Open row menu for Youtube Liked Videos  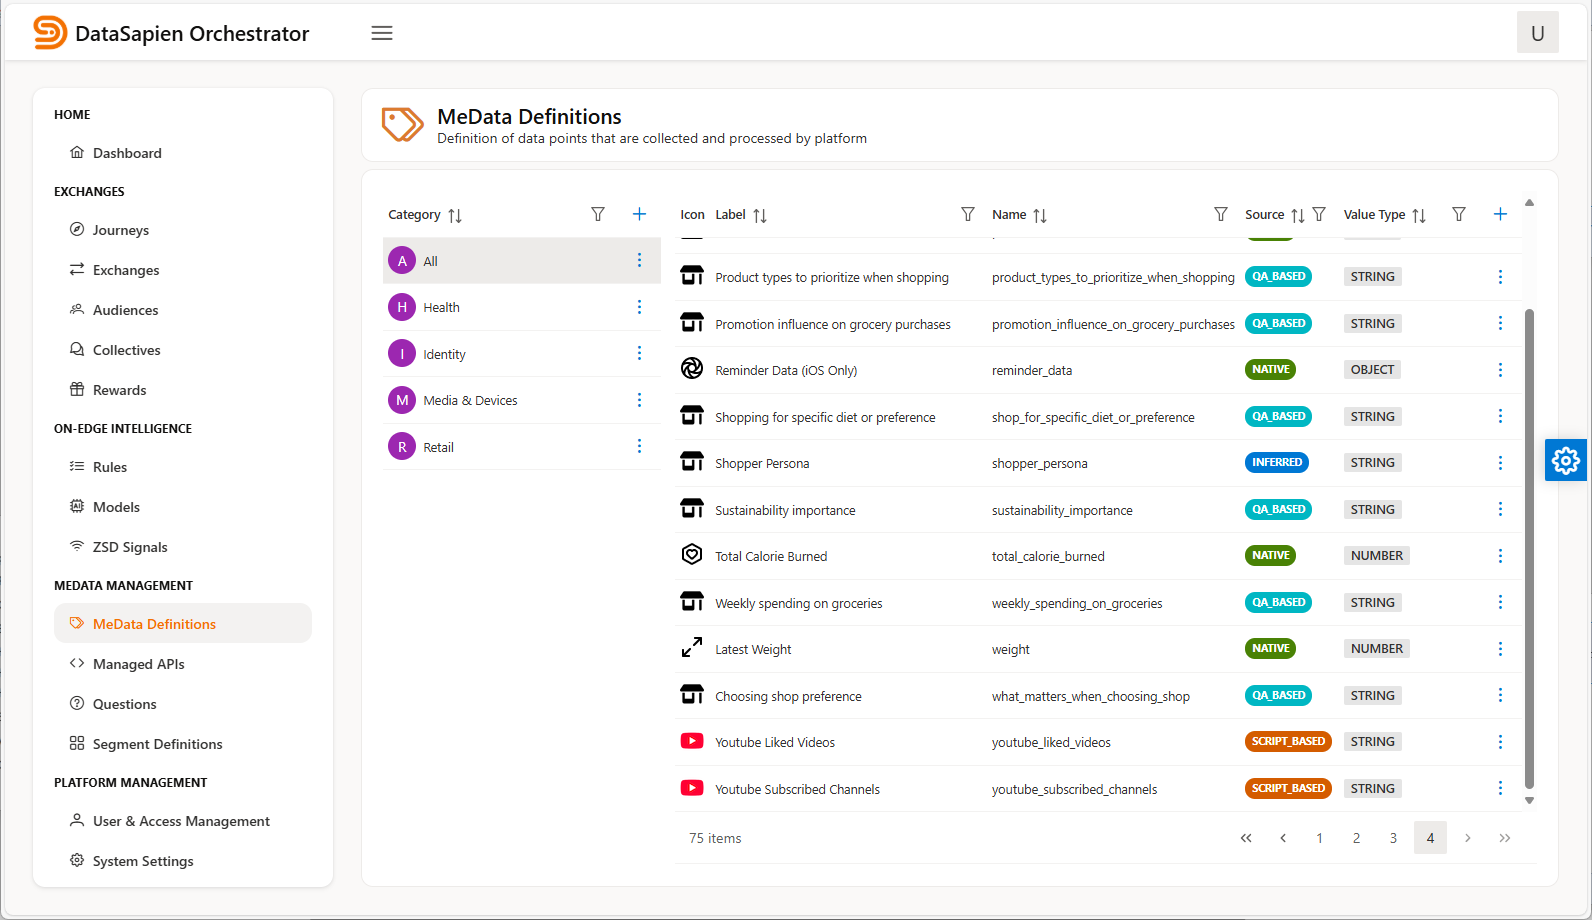pyautogui.click(x=1500, y=742)
